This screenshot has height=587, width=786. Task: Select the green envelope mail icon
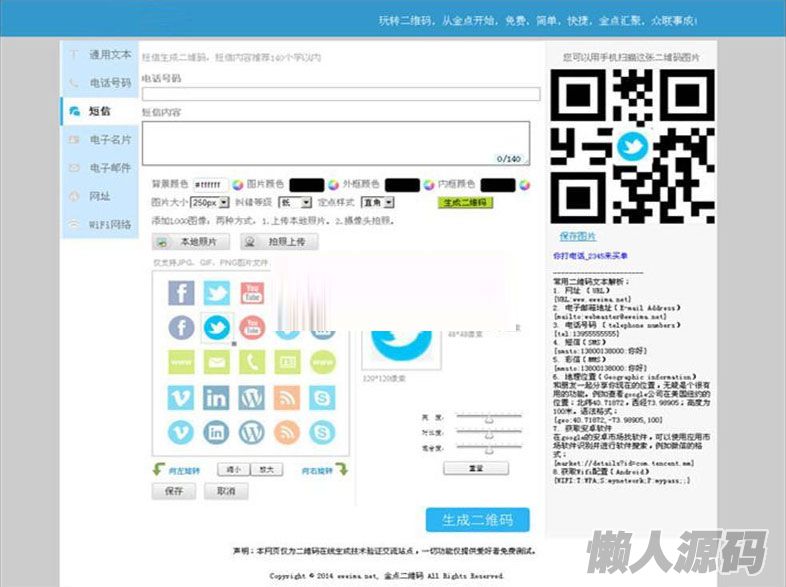tap(217, 362)
